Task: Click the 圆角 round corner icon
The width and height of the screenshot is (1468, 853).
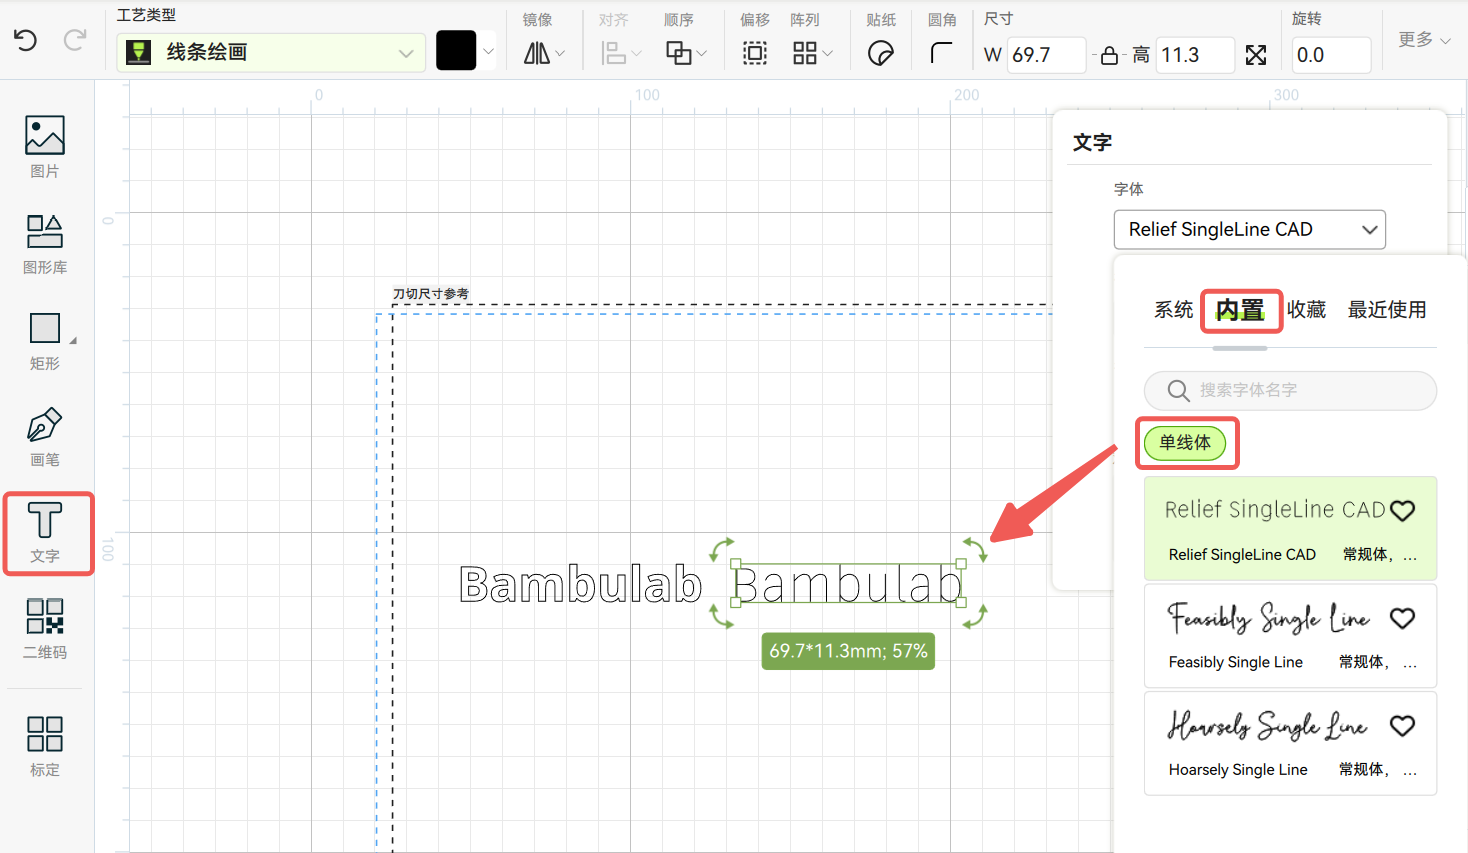Action: point(941,53)
